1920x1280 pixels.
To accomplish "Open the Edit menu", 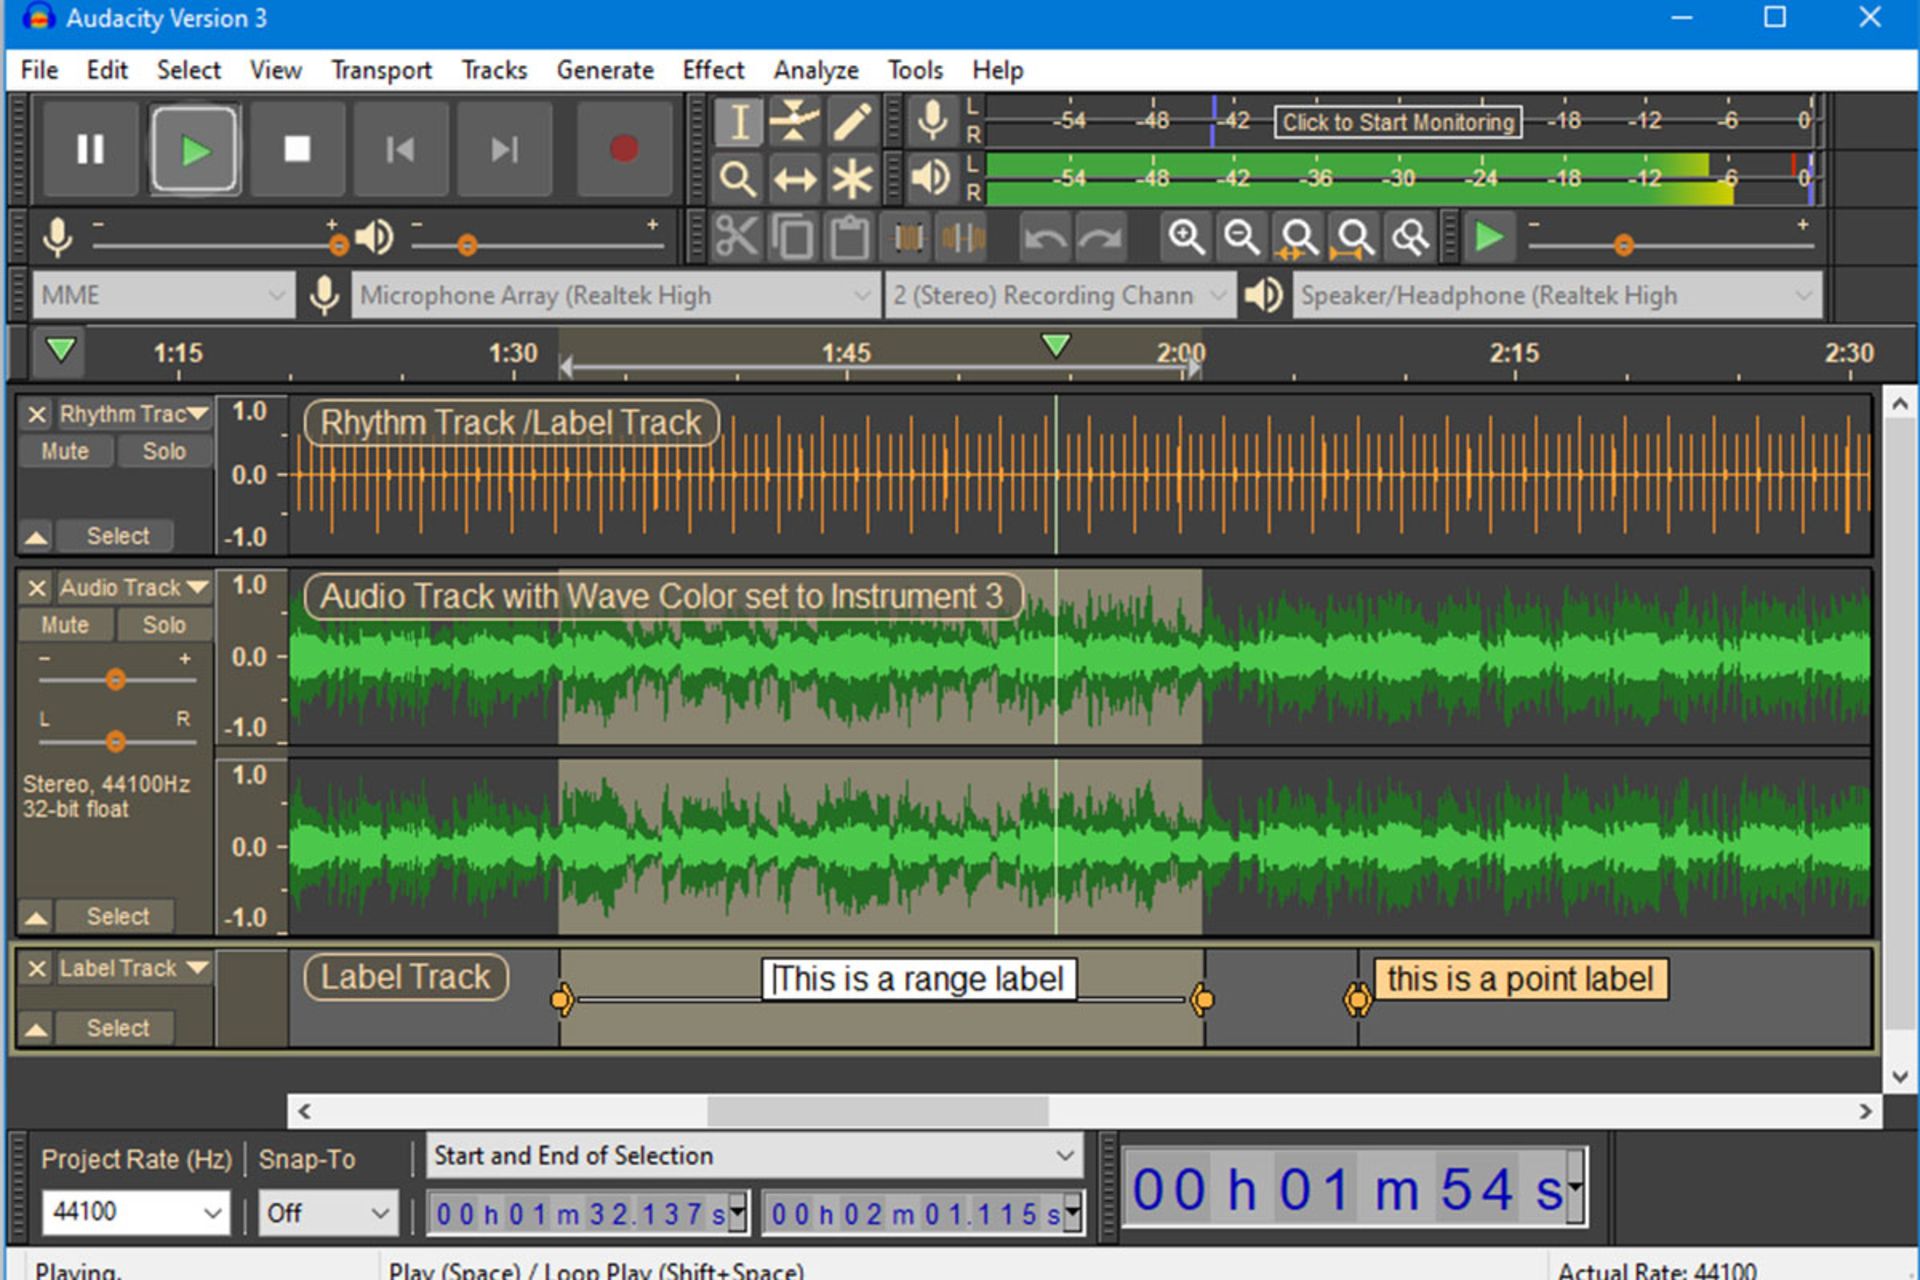I will [107, 70].
